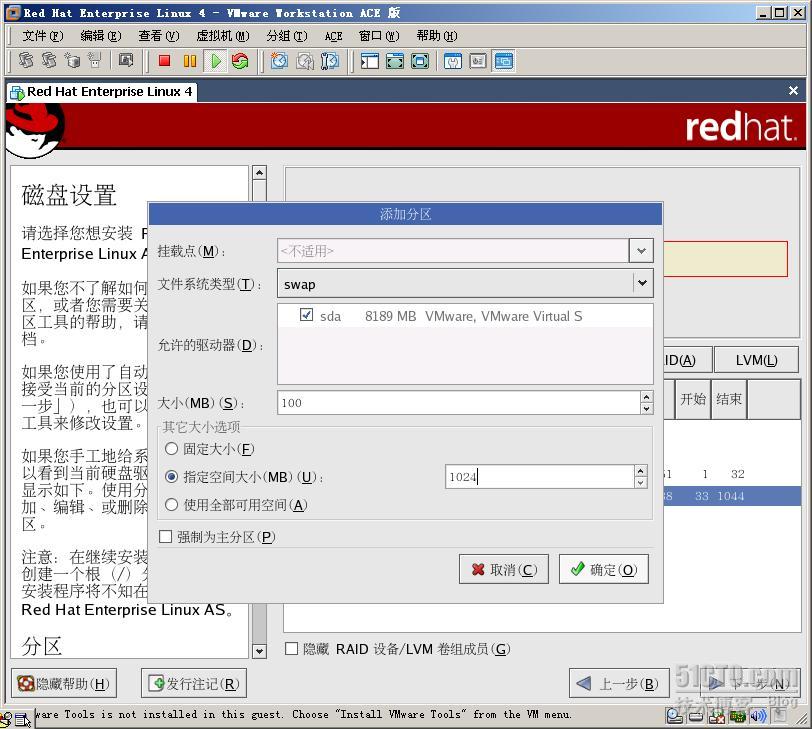
Task: Click the 确定(O) OK button
Action: pos(603,570)
